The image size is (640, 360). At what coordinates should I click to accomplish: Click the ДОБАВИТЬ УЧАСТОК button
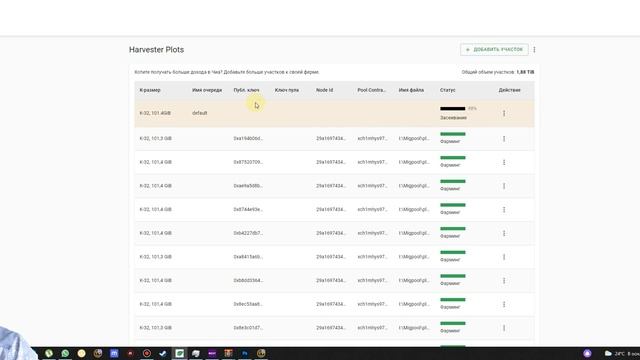(x=494, y=49)
